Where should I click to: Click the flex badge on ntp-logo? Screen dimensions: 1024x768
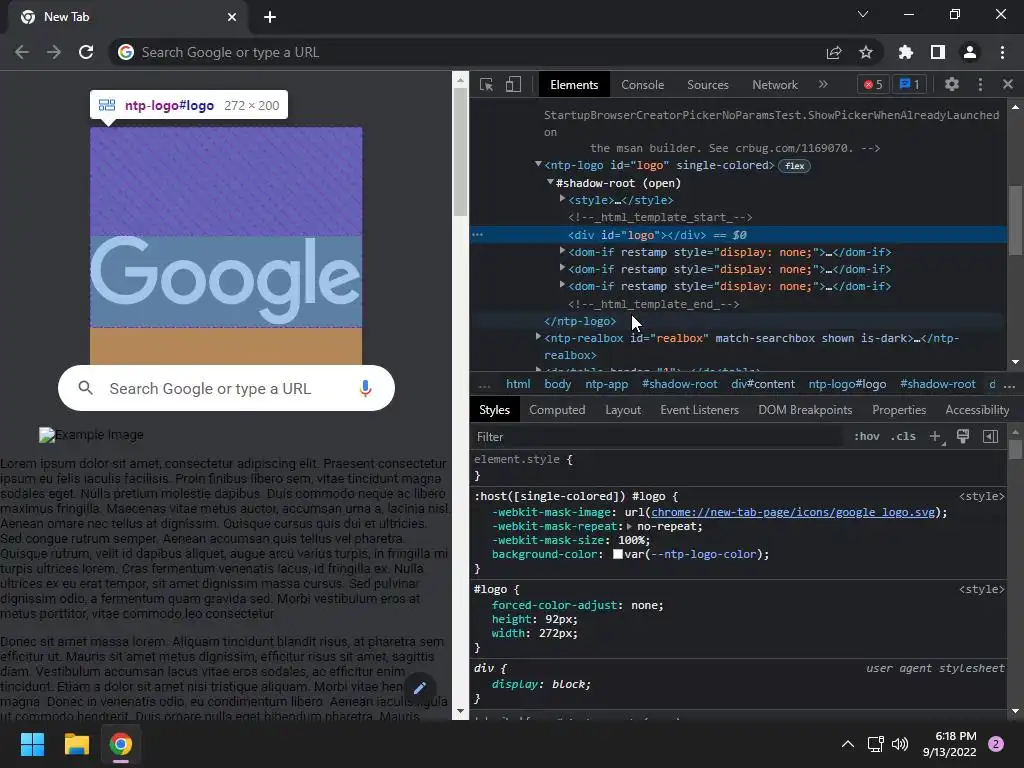794,166
